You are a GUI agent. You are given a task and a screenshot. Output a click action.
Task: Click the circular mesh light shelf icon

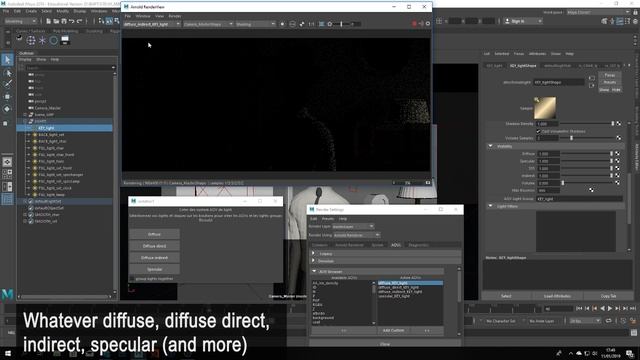tap(53, 40)
